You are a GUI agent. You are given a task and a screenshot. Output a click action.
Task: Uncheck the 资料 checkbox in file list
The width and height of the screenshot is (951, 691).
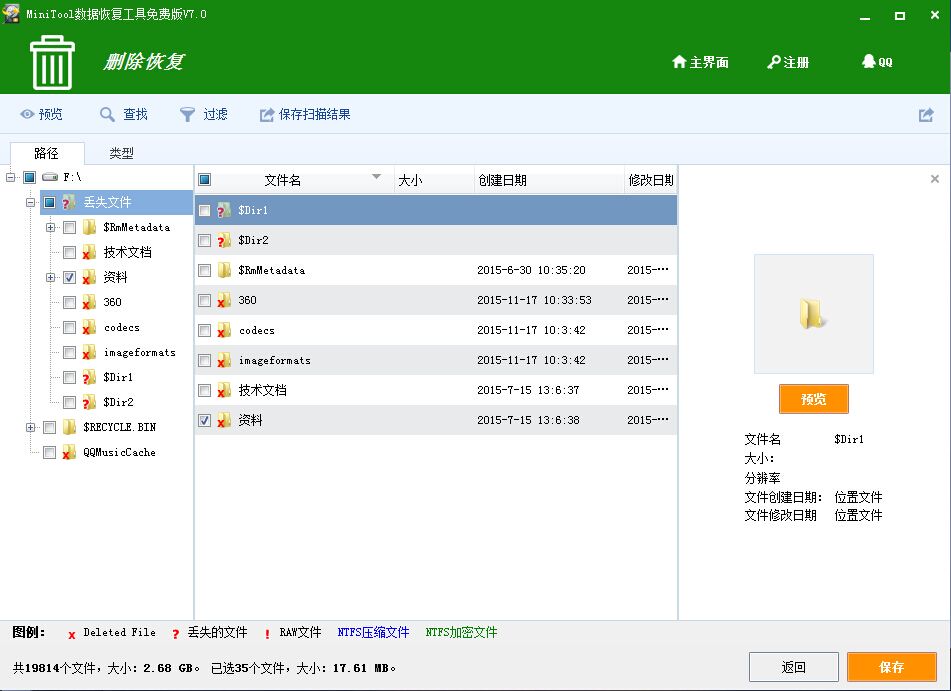pyautogui.click(x=204, y=420)
